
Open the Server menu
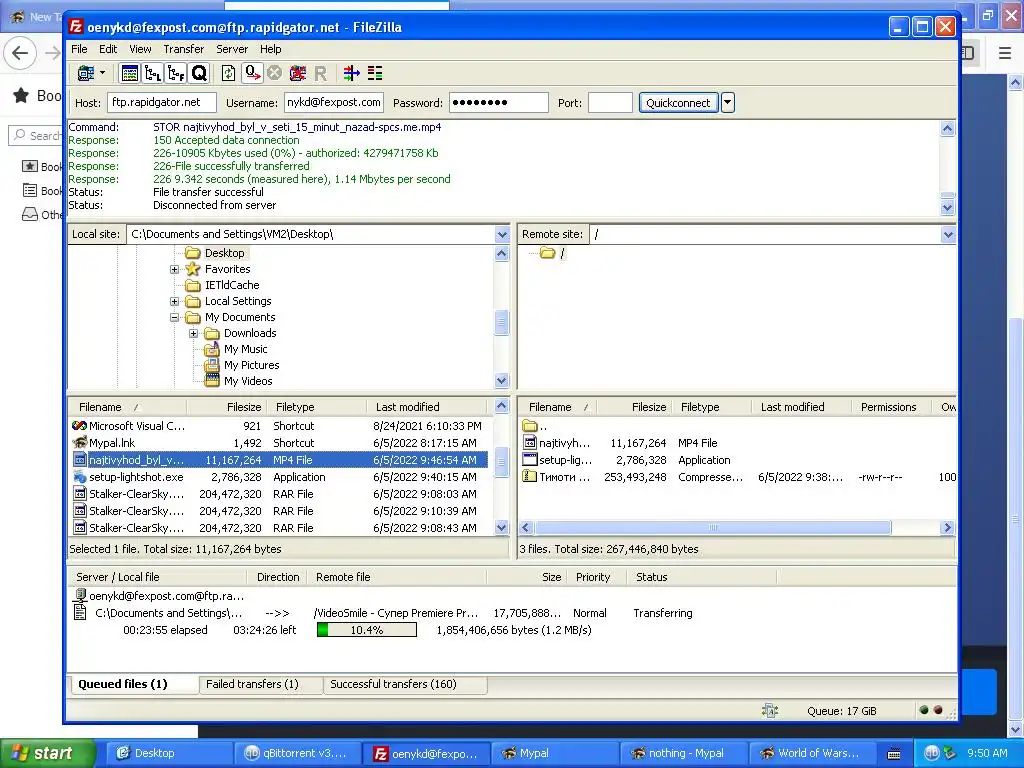(x=232, y=49)
